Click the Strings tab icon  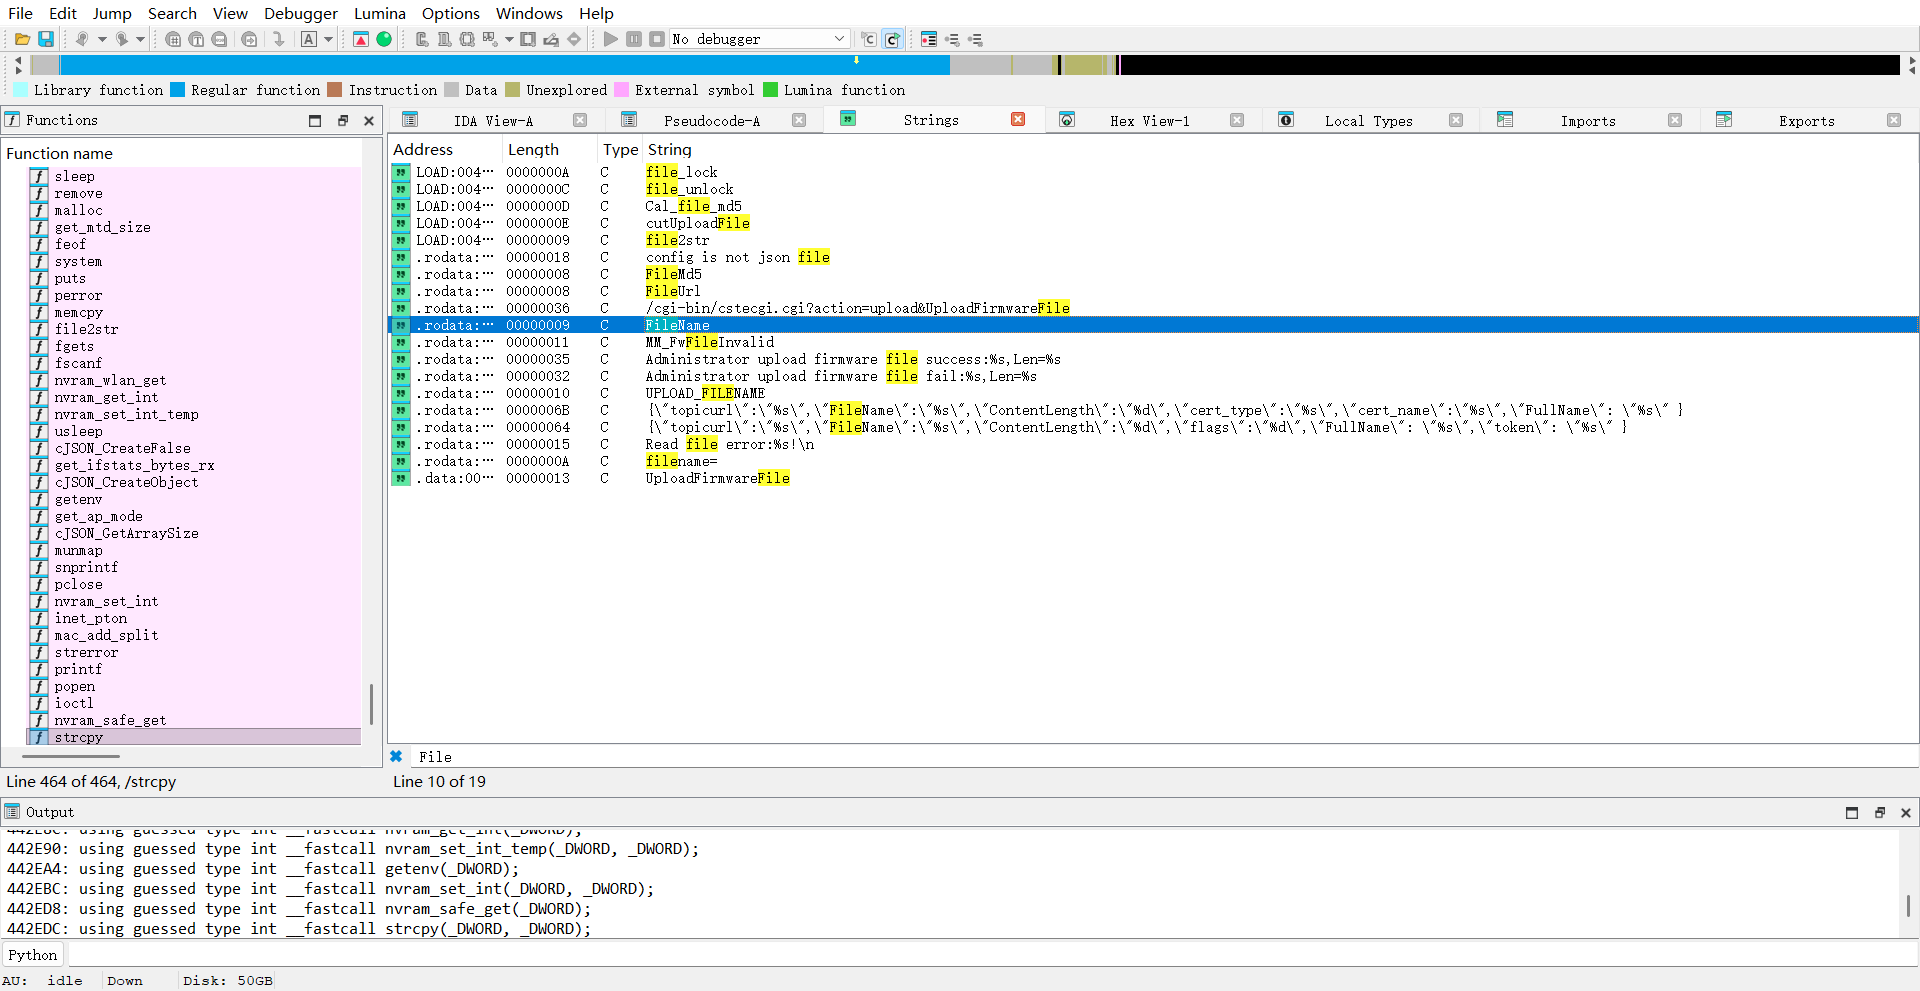(848, 119)
